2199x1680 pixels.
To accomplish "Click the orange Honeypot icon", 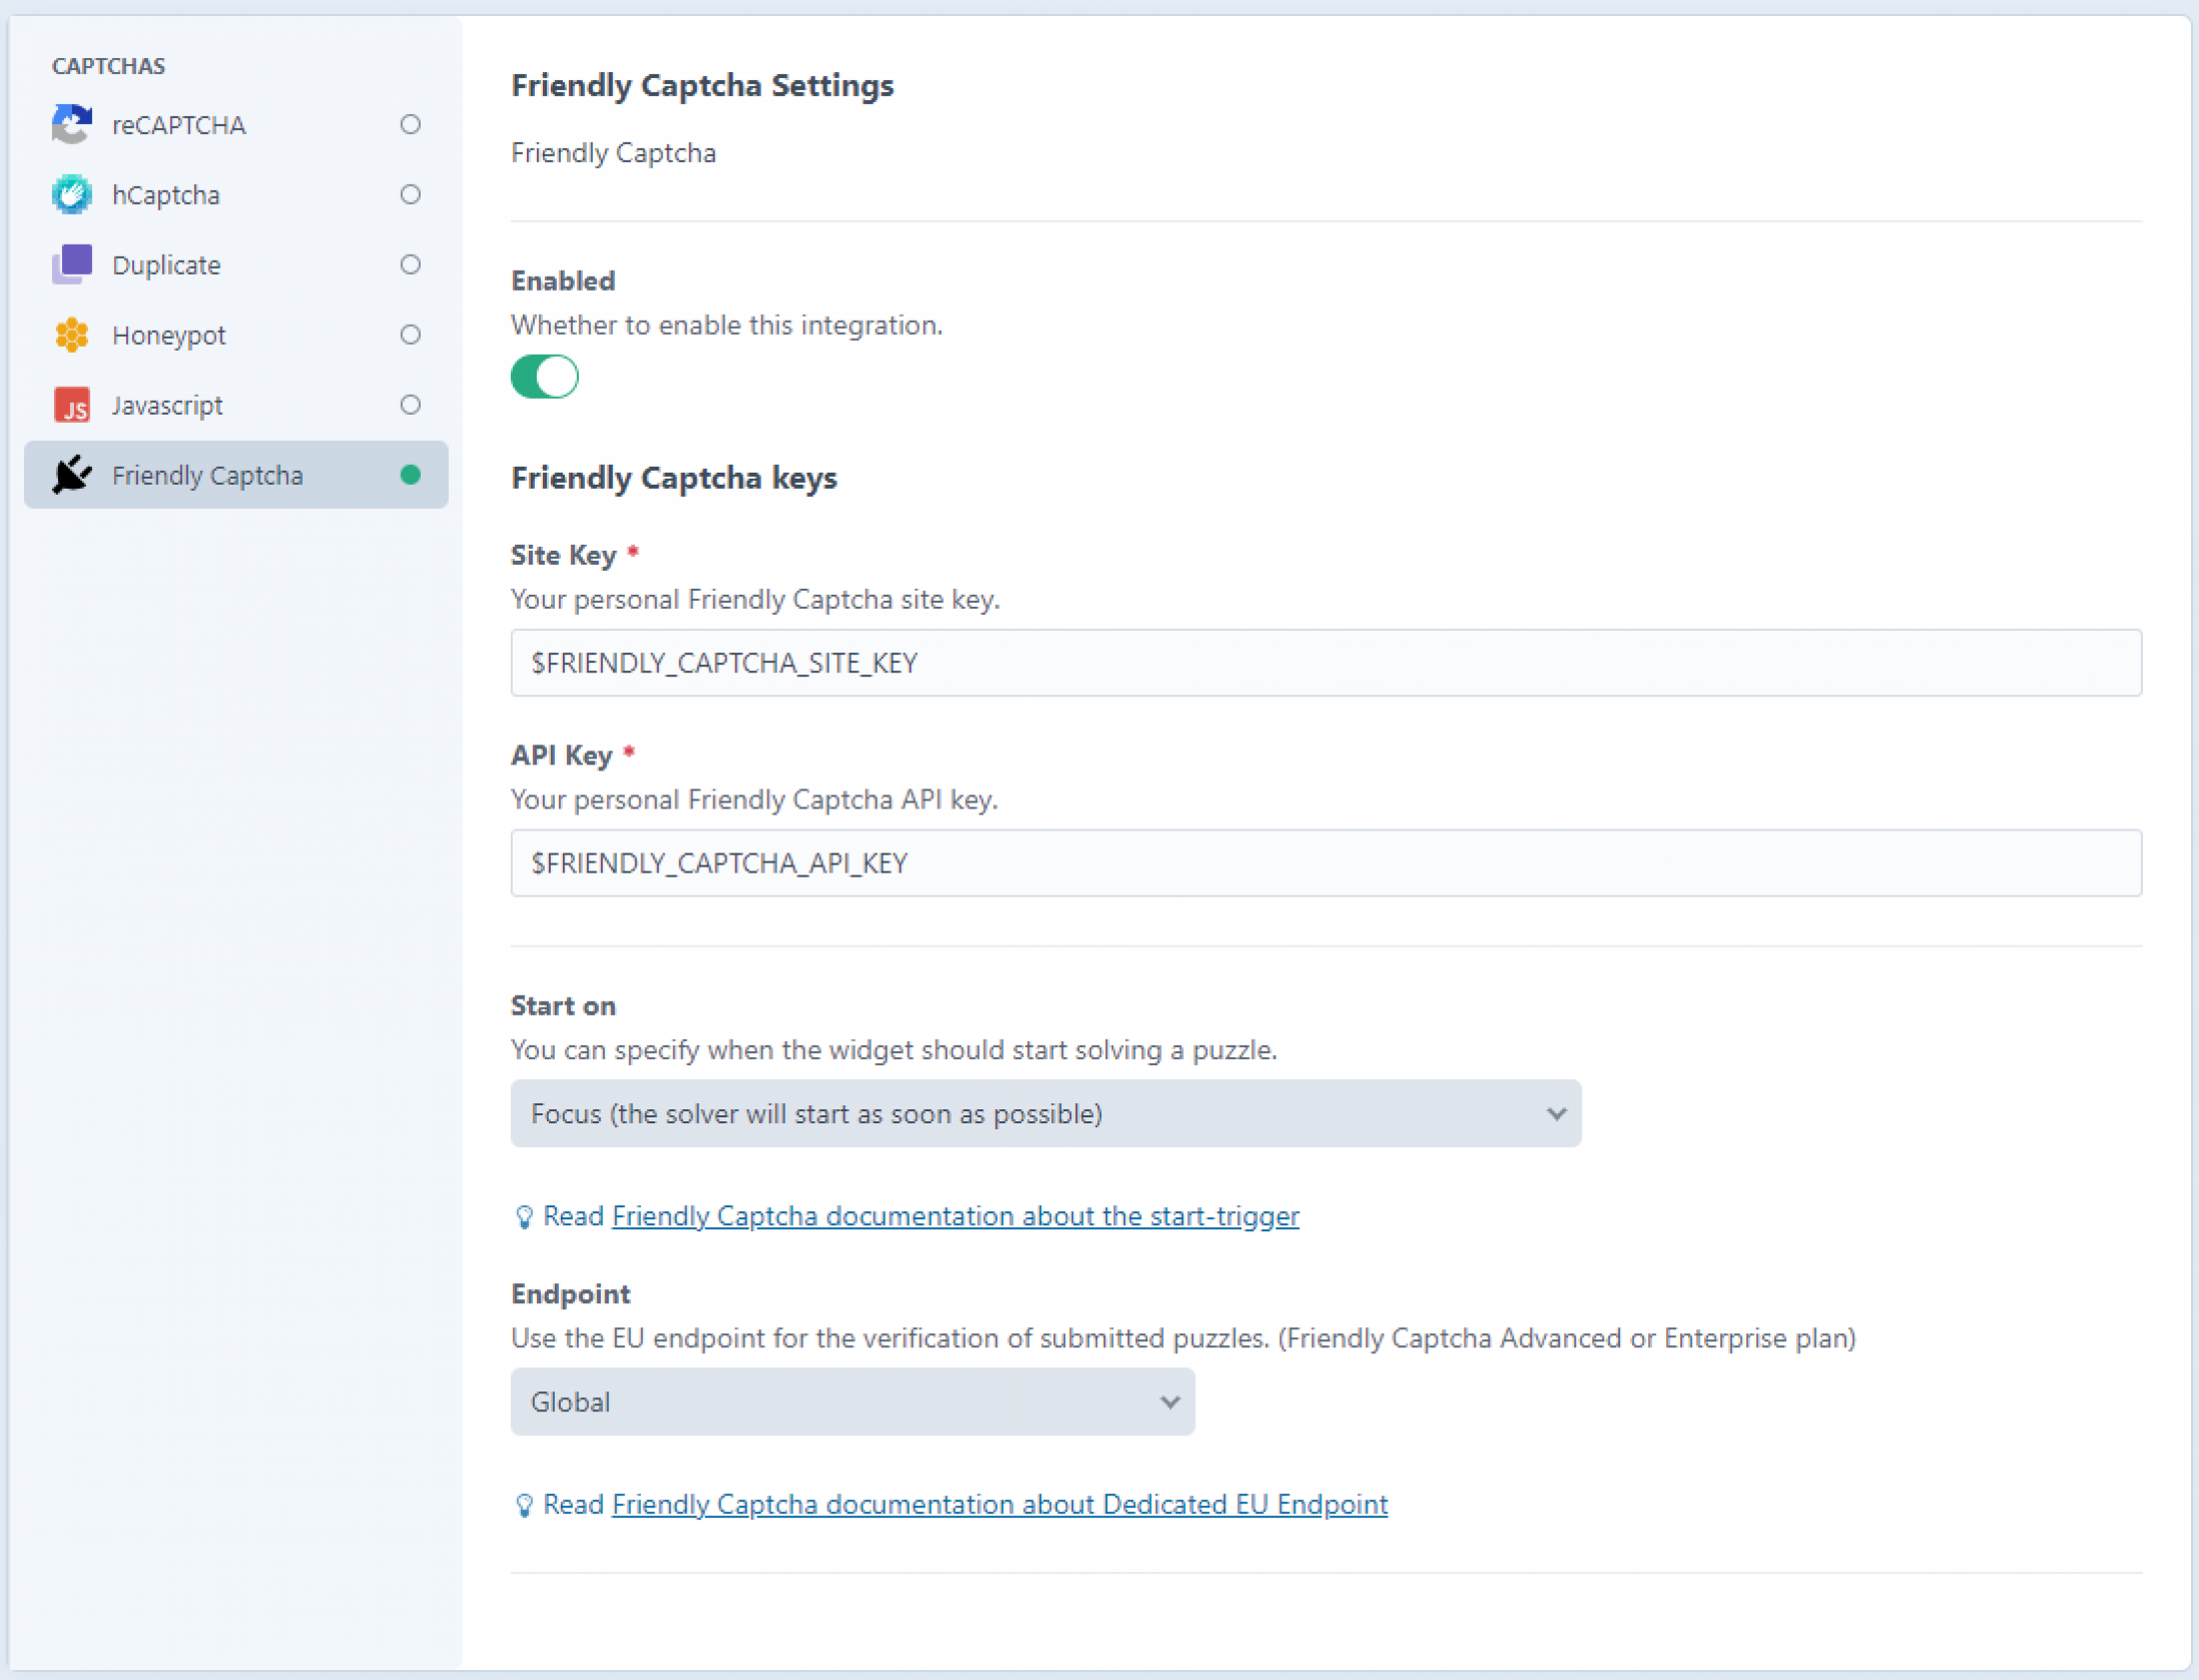I will click(x=72, y=334).
